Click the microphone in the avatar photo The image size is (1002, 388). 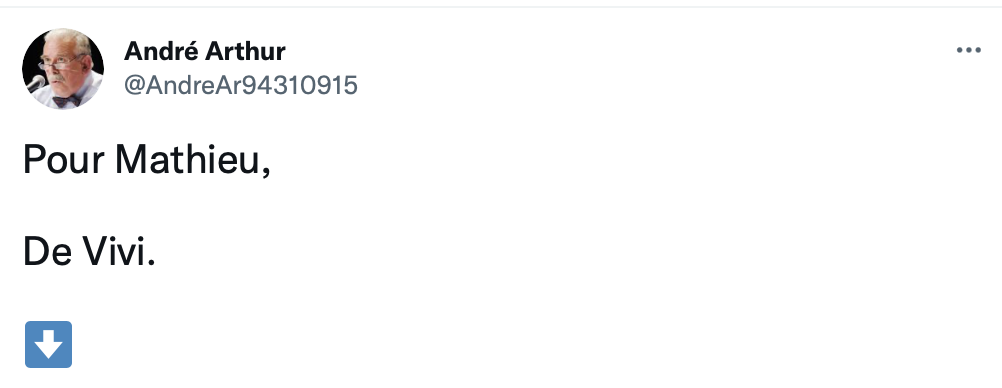(35, 83)
